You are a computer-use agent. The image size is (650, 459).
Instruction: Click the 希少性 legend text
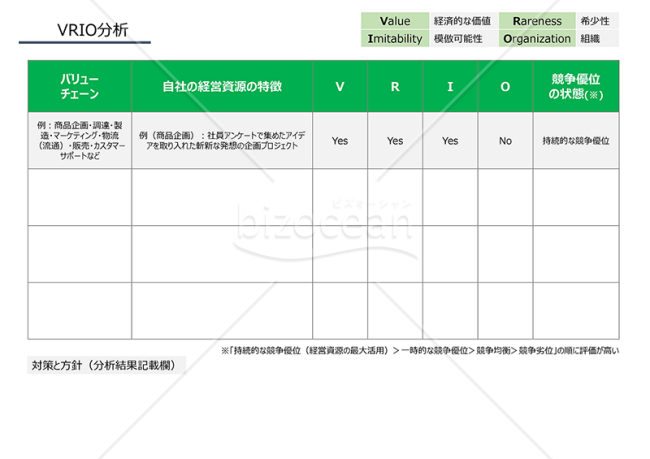click(595, 21)
